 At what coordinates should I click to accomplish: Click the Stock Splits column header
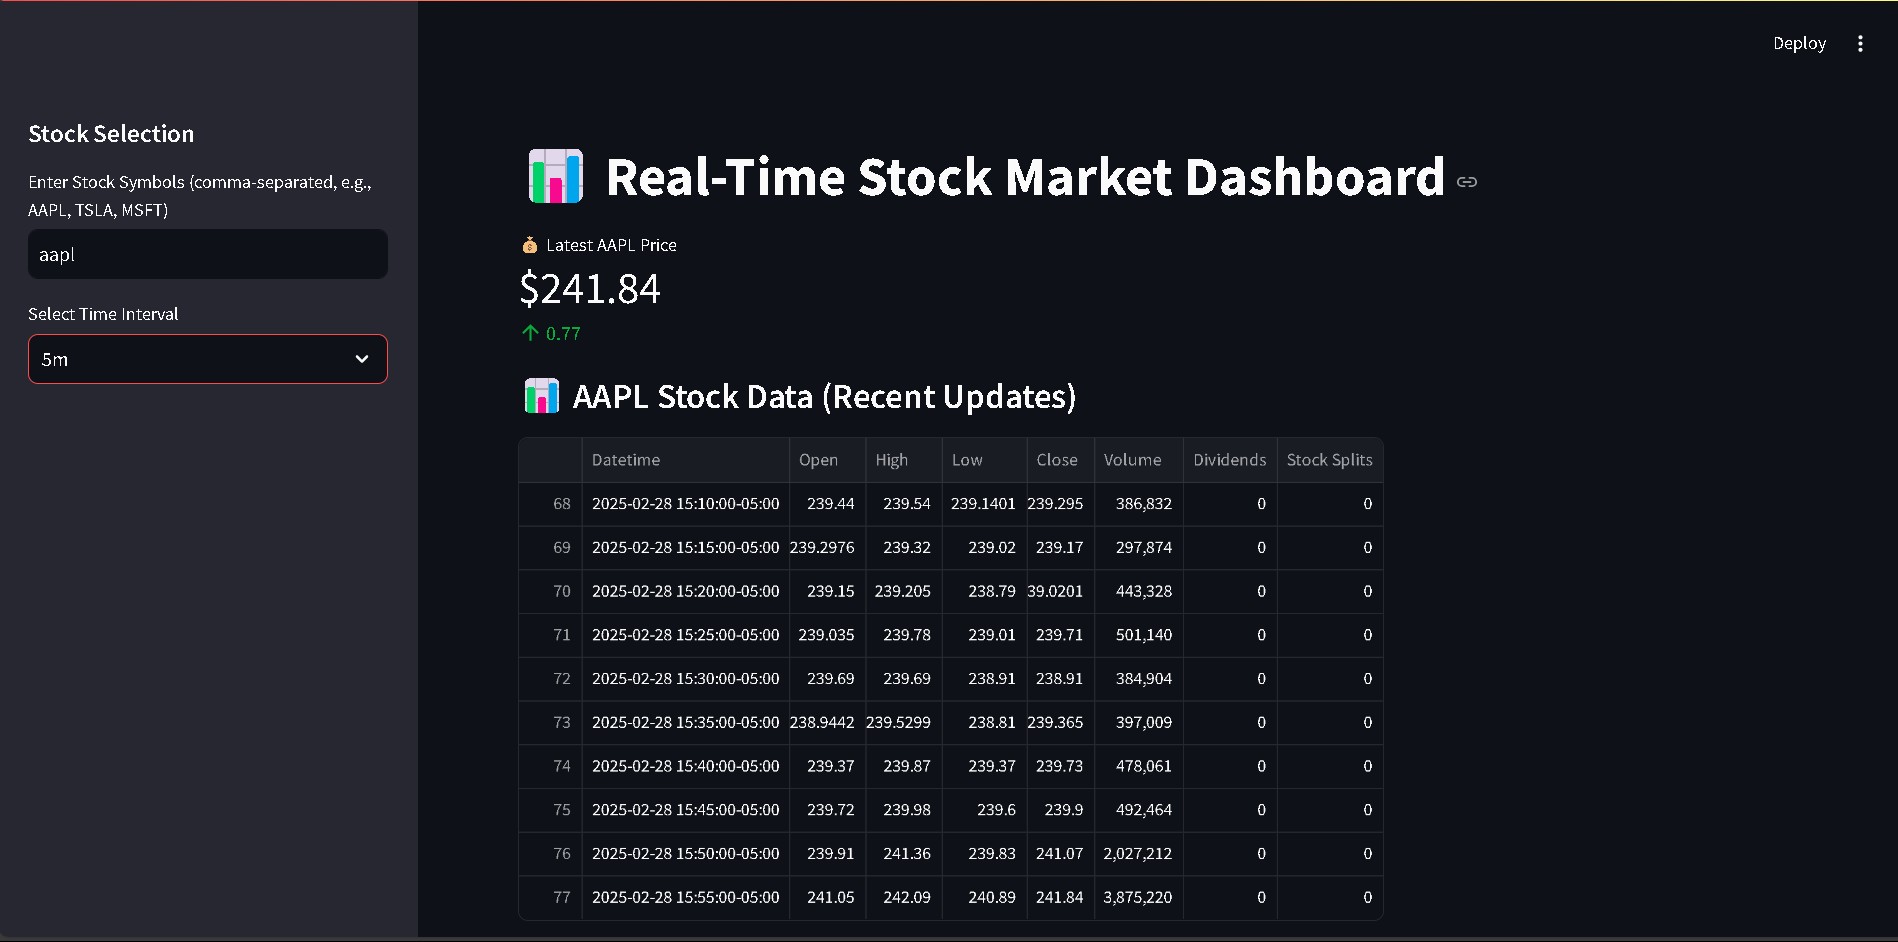[x=1330, y=460]
